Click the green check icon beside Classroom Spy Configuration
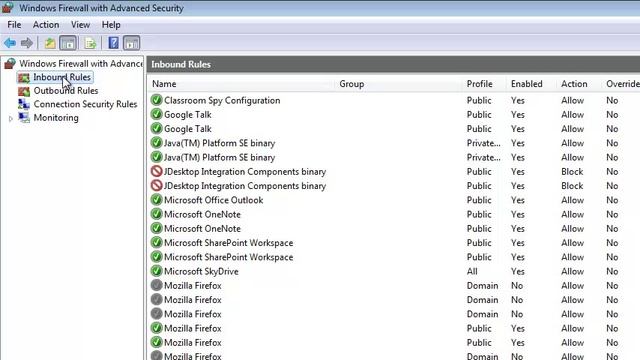The width and height of the screenshot is (640, 360). [156, 100]
